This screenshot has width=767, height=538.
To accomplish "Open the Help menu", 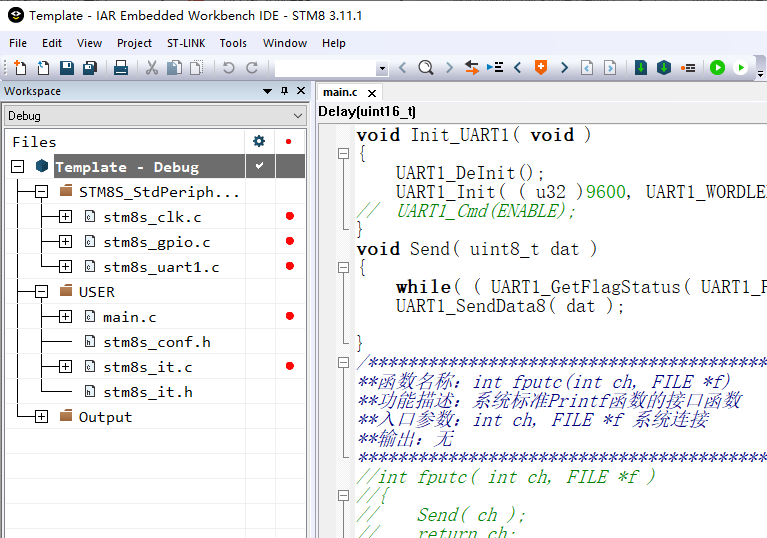I will [x=334, y=43].
